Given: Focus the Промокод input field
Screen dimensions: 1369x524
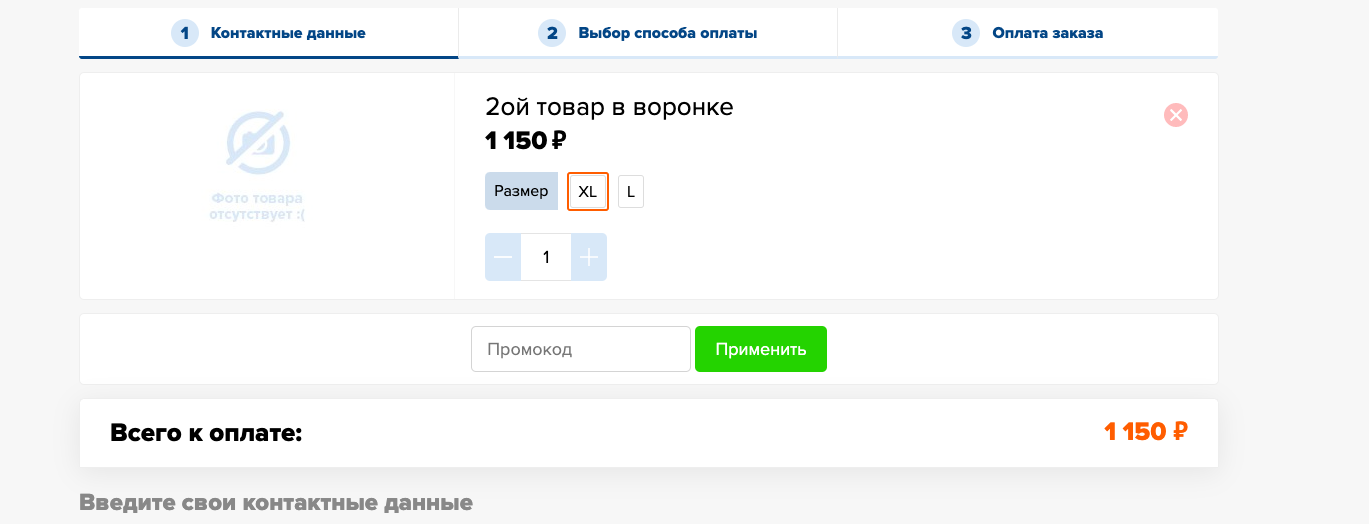Looking at the screenshot, I should (580, 349).
